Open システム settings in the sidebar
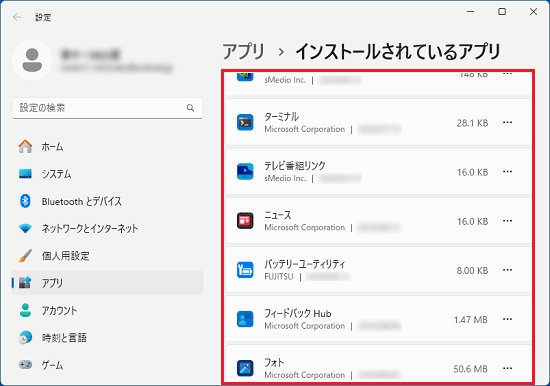The height and width of the screenshot is (386, 550). [x=107, y=174]
